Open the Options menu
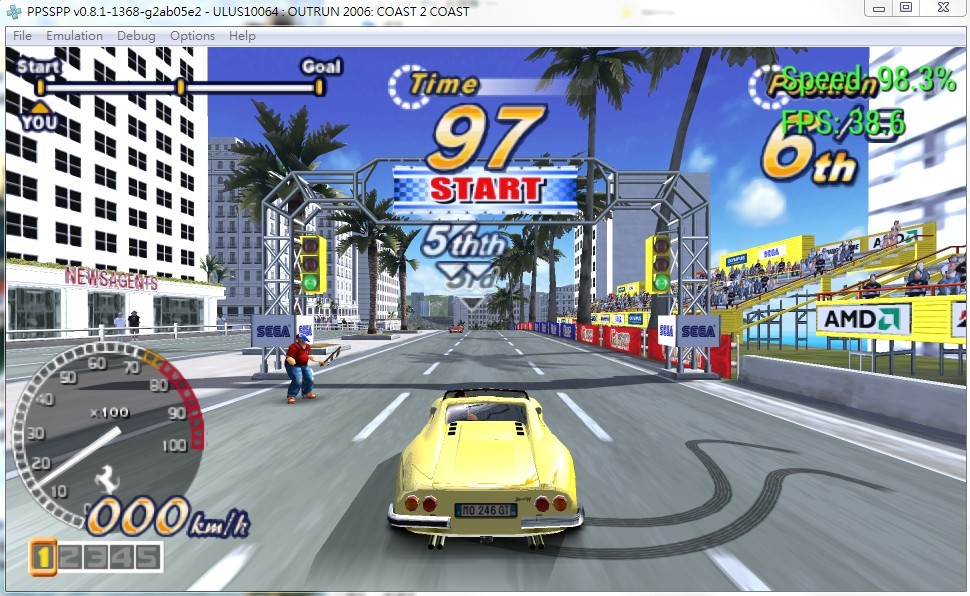Viewport: 970px width, 596px height. [192, 36]
